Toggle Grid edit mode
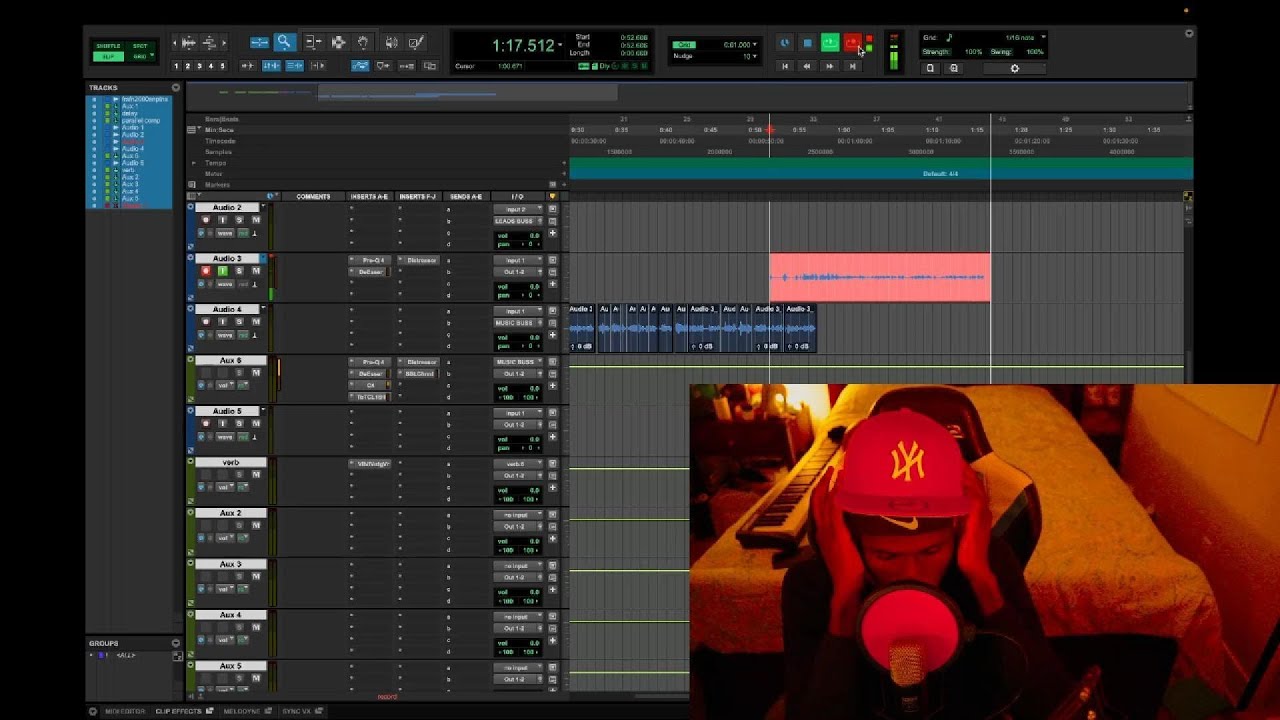The width and height of the screenshot is (1280, 720). coord(140,56)
